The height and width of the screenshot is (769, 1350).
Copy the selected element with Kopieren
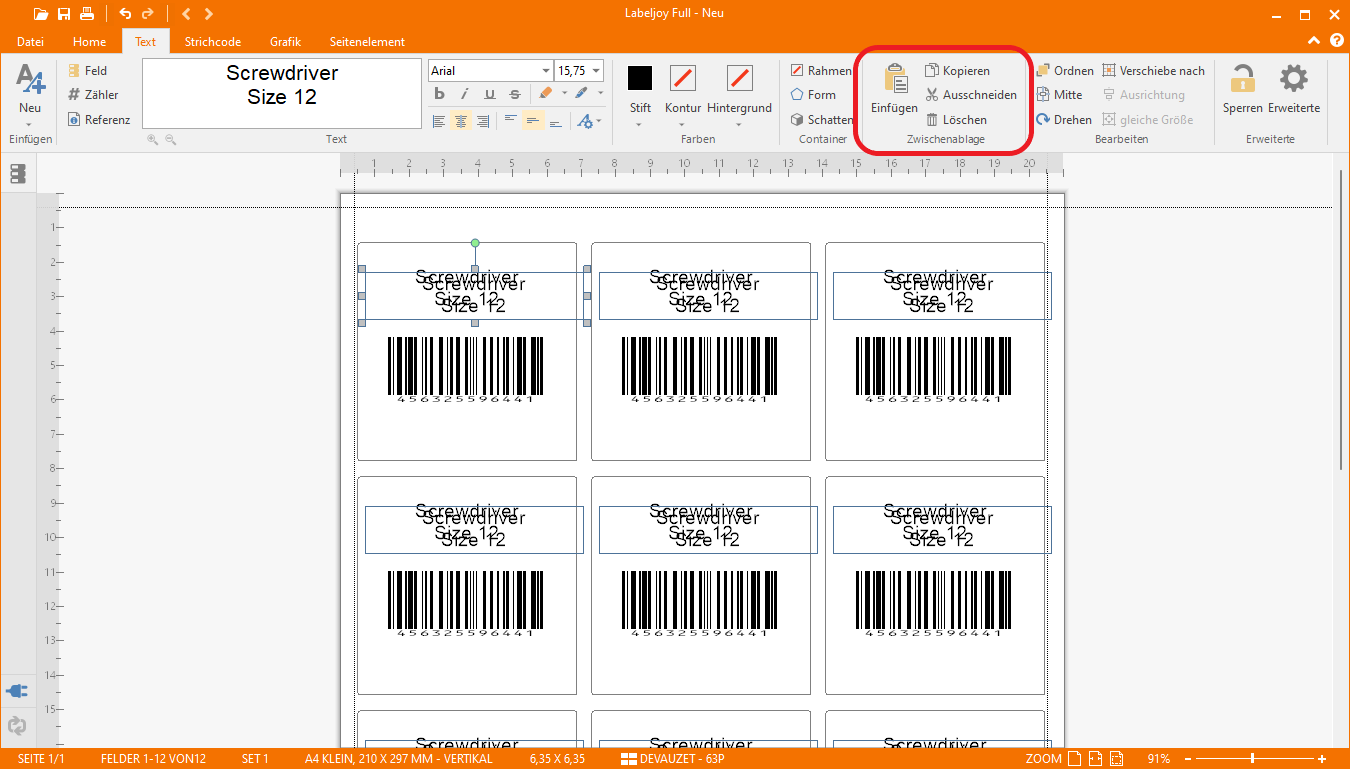pos(958,71)
